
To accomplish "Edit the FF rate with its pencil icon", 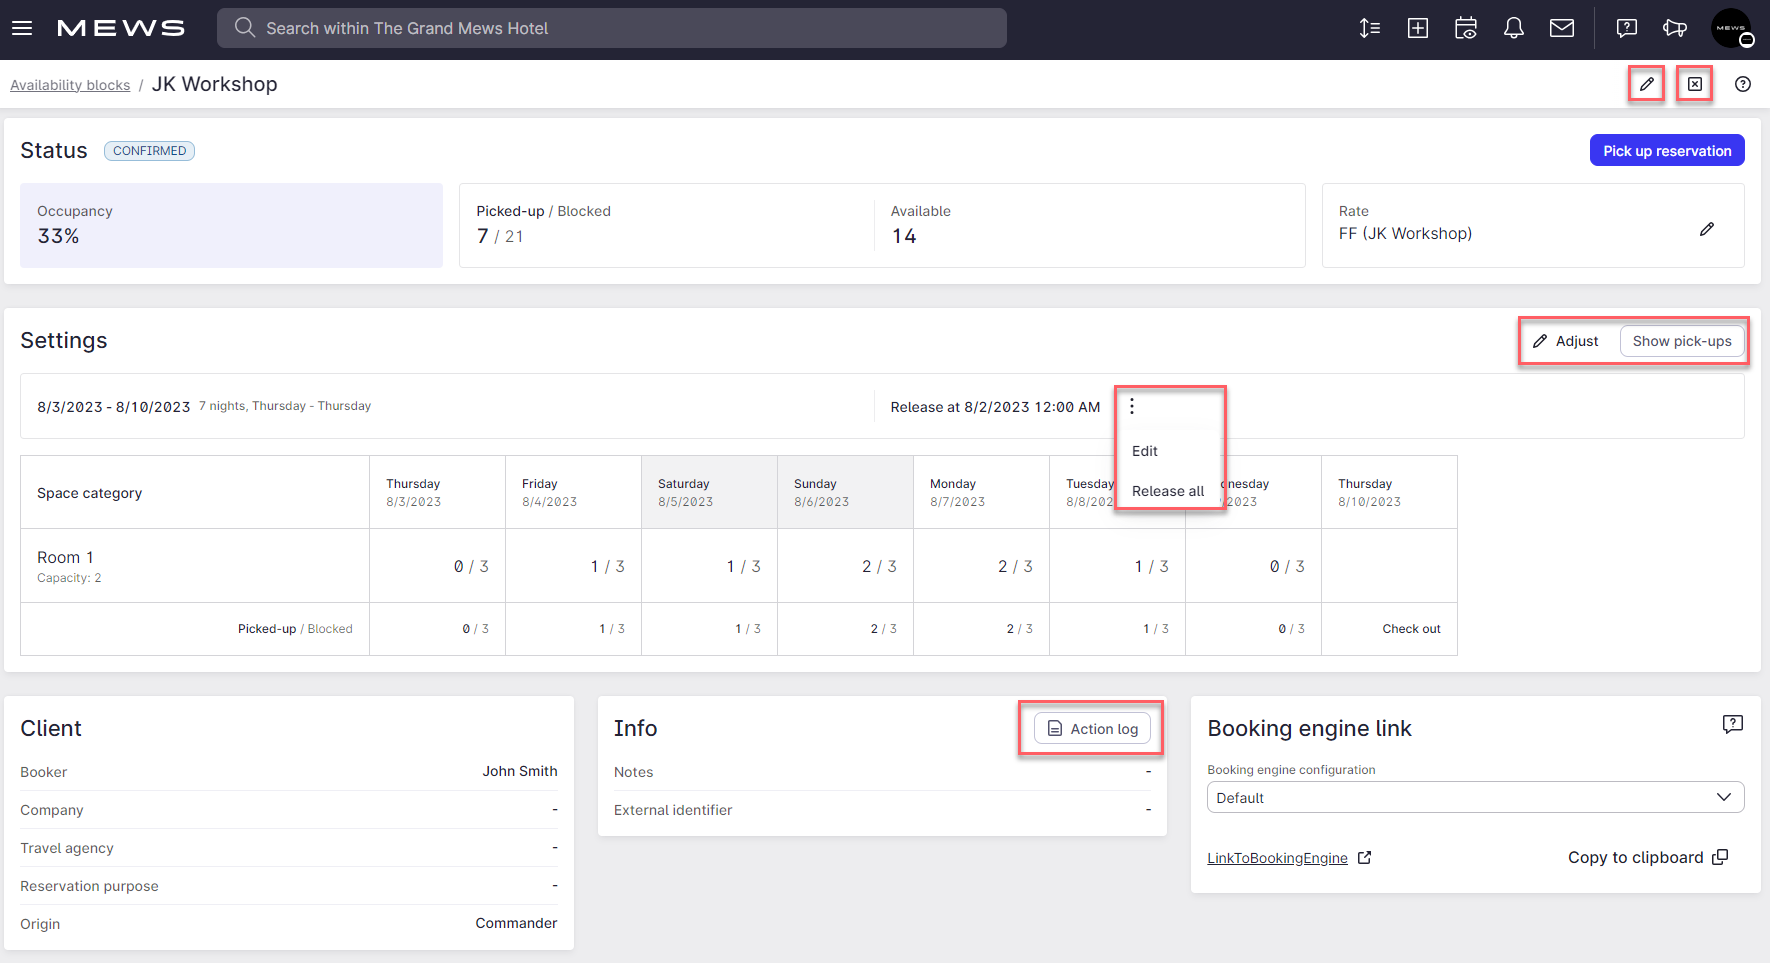I will tap(1707, 229).
